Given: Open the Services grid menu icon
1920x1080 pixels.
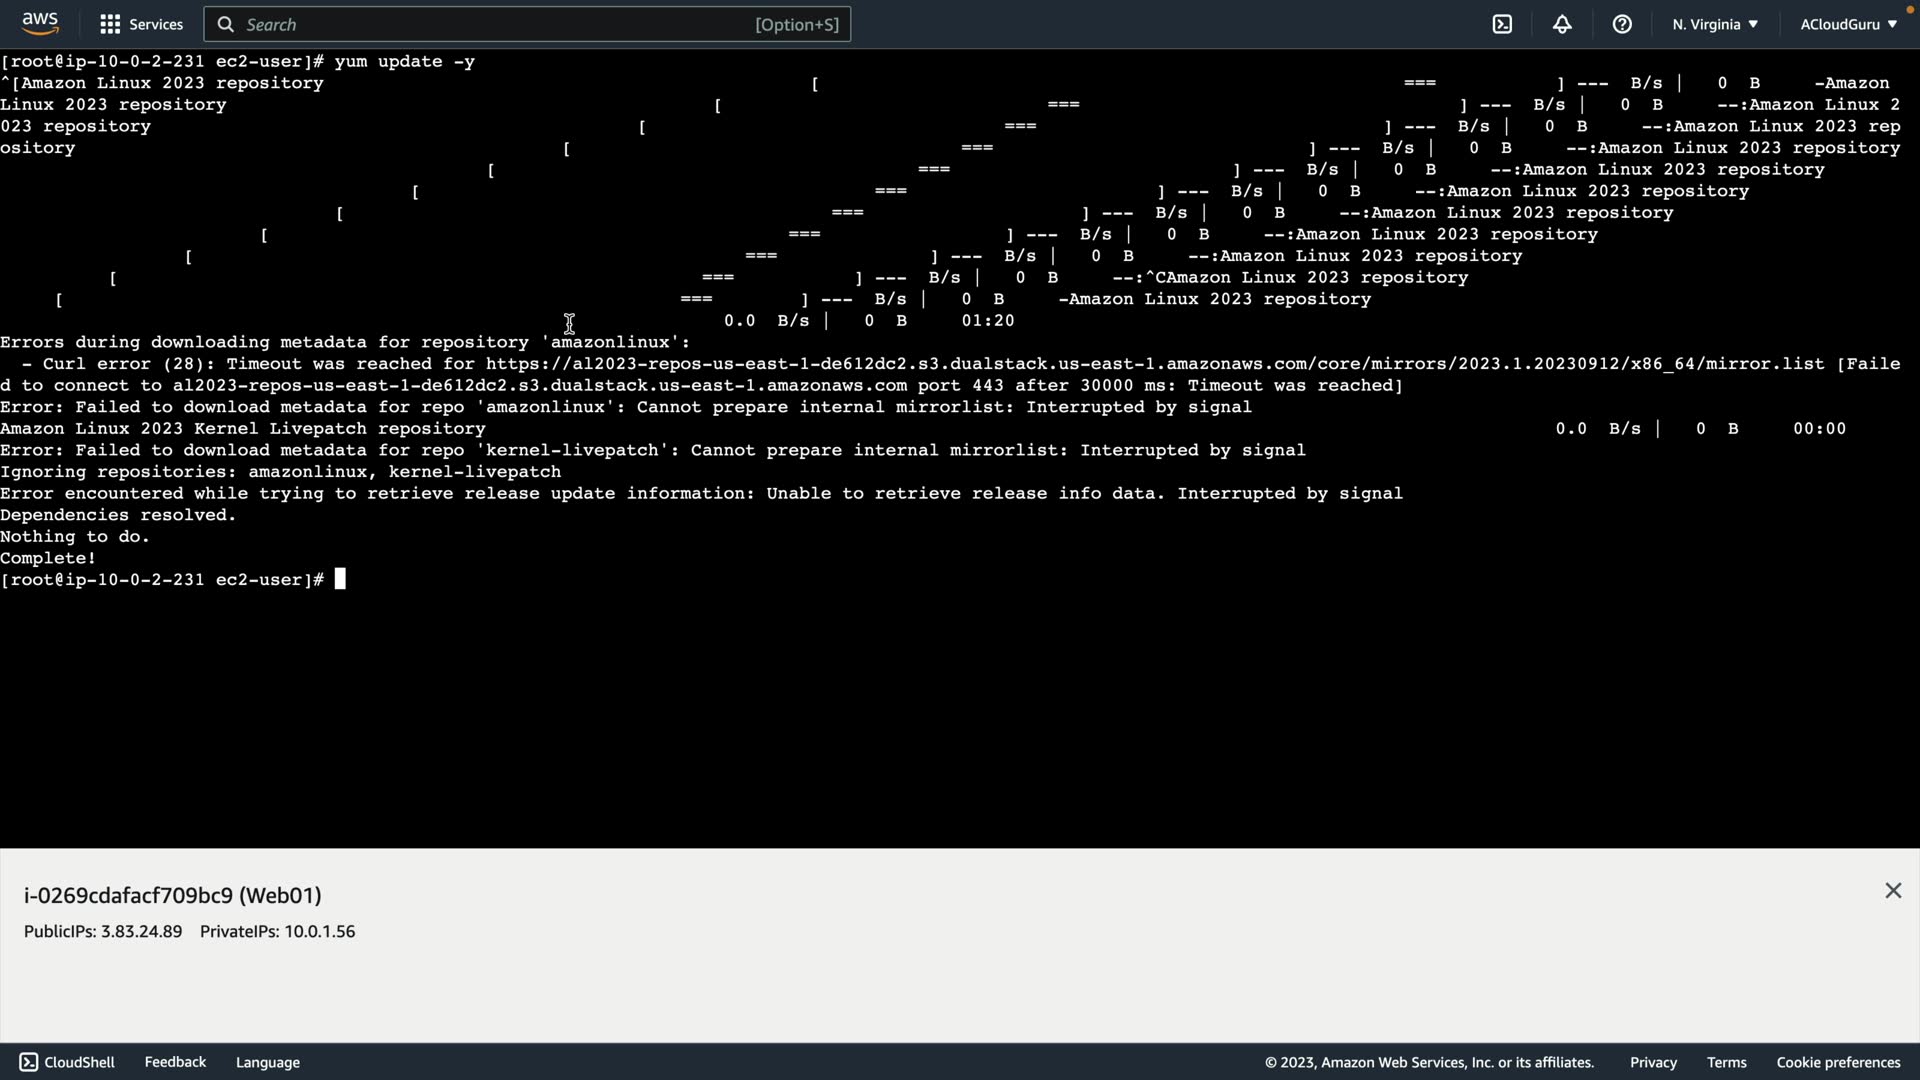Looking at the screenshot, I should pos(110,24).
